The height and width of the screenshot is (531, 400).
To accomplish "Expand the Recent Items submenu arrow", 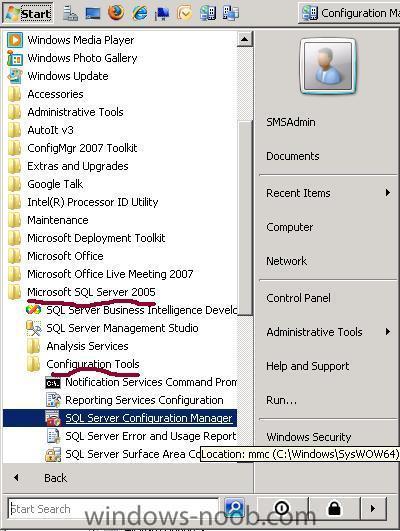I will 388,193.
